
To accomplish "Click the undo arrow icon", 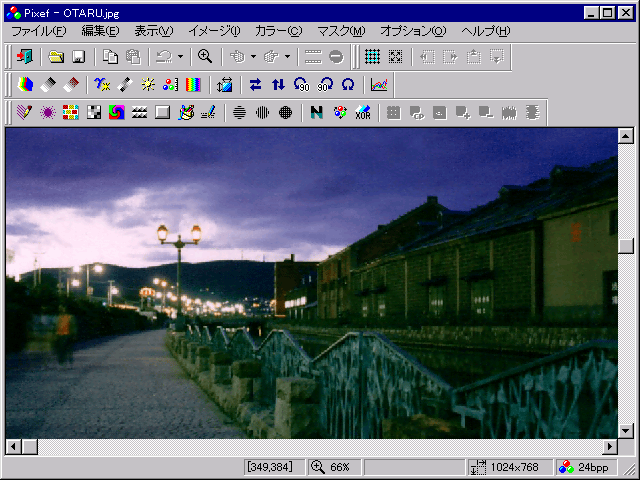I will click(164, 56).
